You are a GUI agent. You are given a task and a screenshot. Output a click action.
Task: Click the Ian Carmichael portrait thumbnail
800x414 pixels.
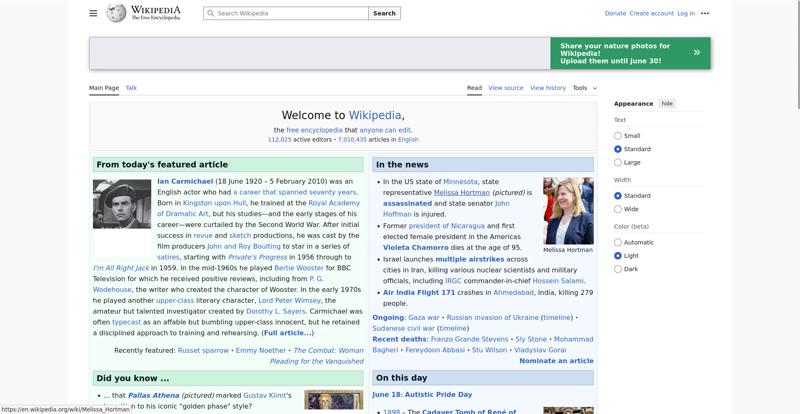[x=122, y=204]
